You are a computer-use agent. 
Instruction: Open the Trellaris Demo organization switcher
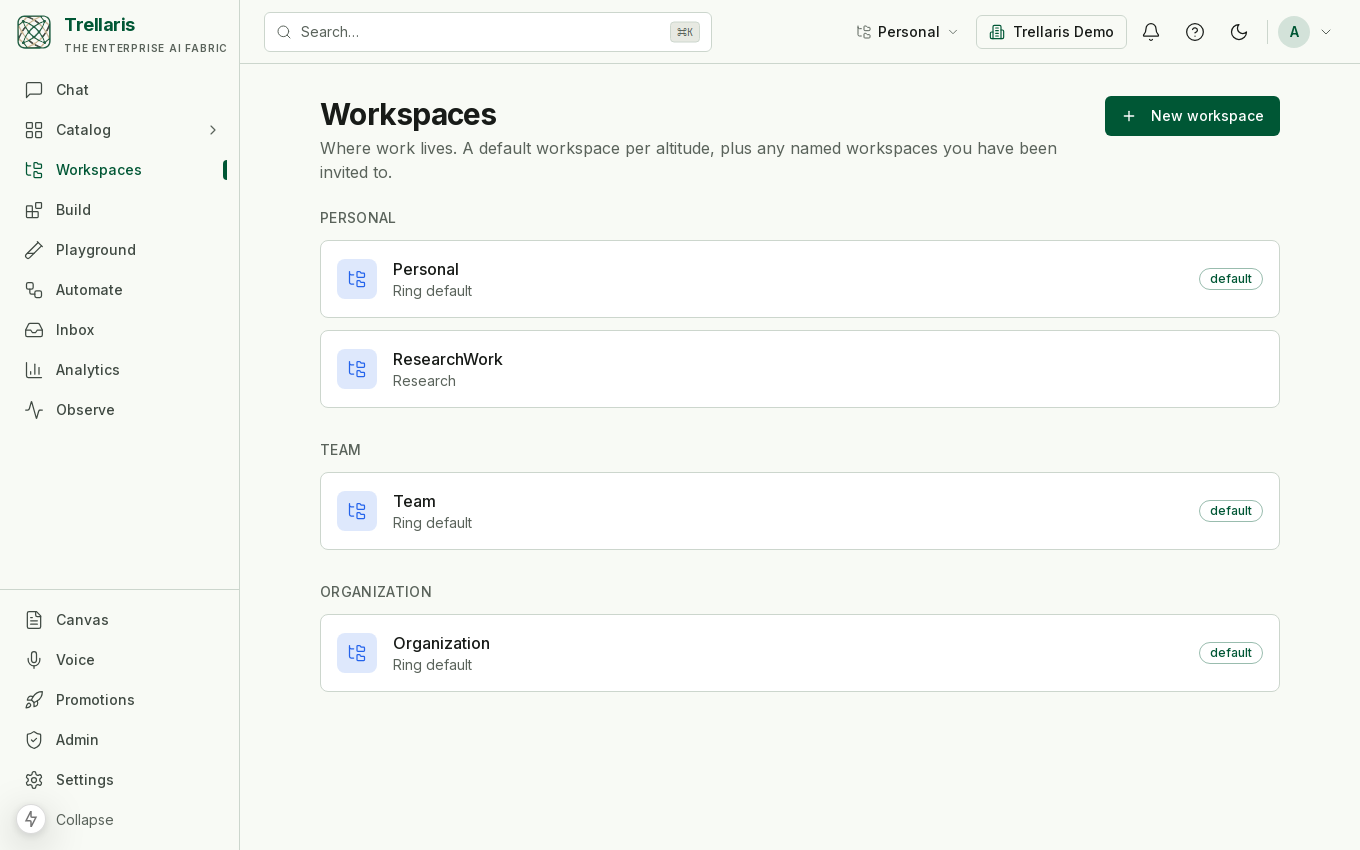pyautogui.click(x=1051, y=32)
